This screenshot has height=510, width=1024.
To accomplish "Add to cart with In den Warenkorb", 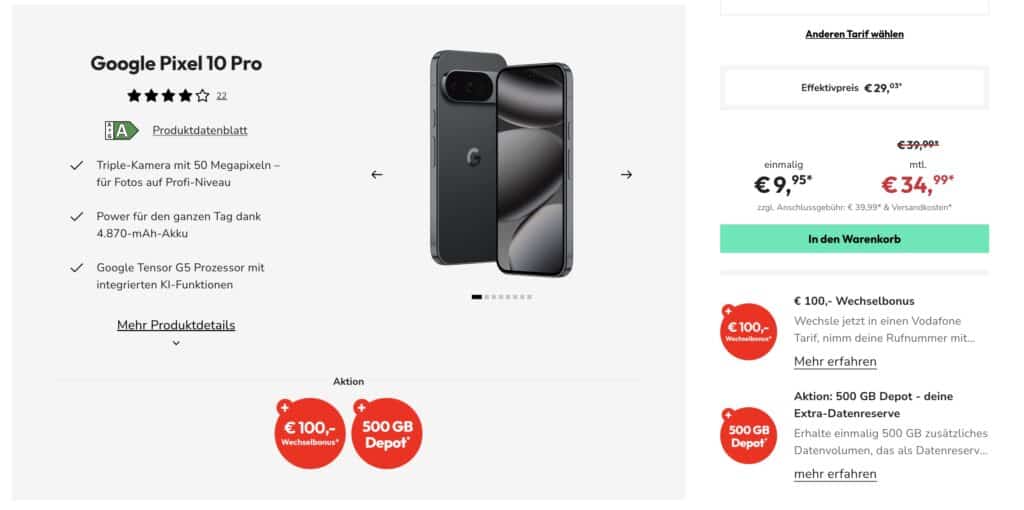I will (x=854, y=239).
